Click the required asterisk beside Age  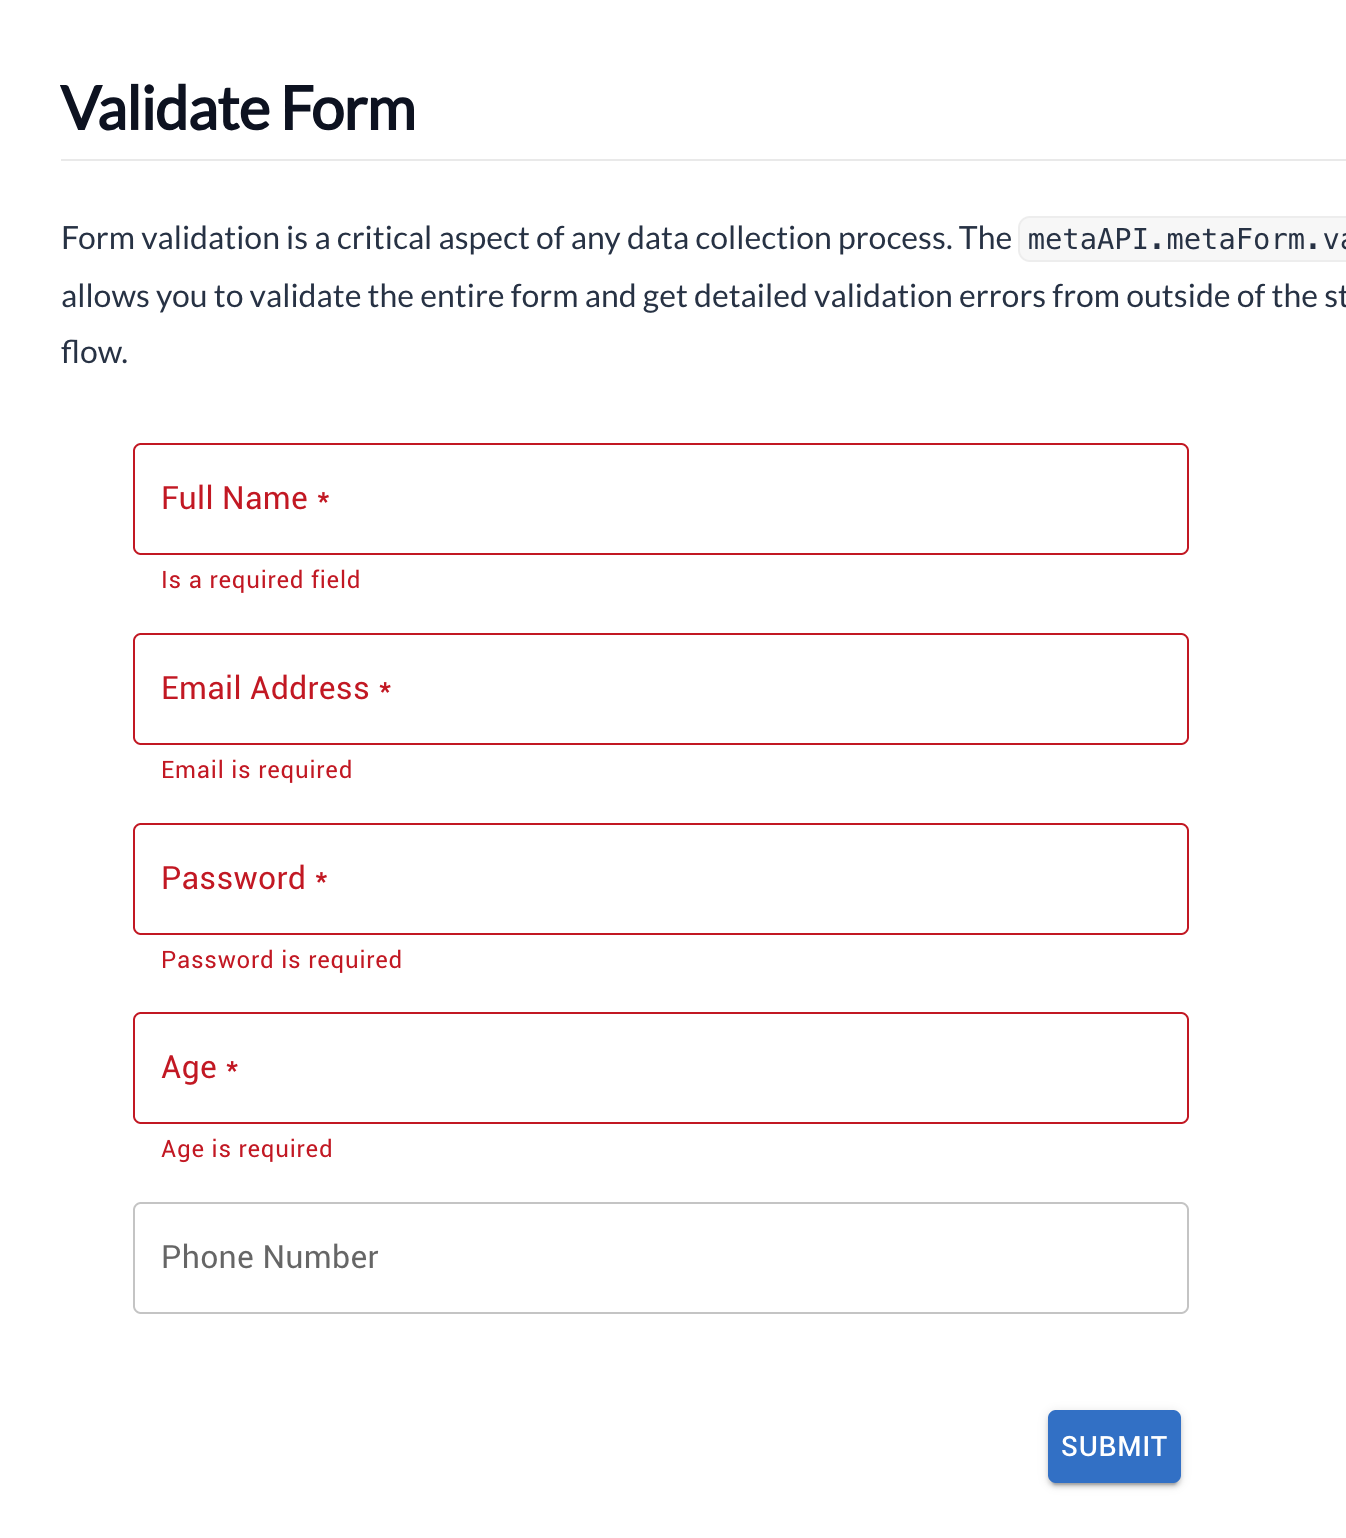[x=232, y=1068]
